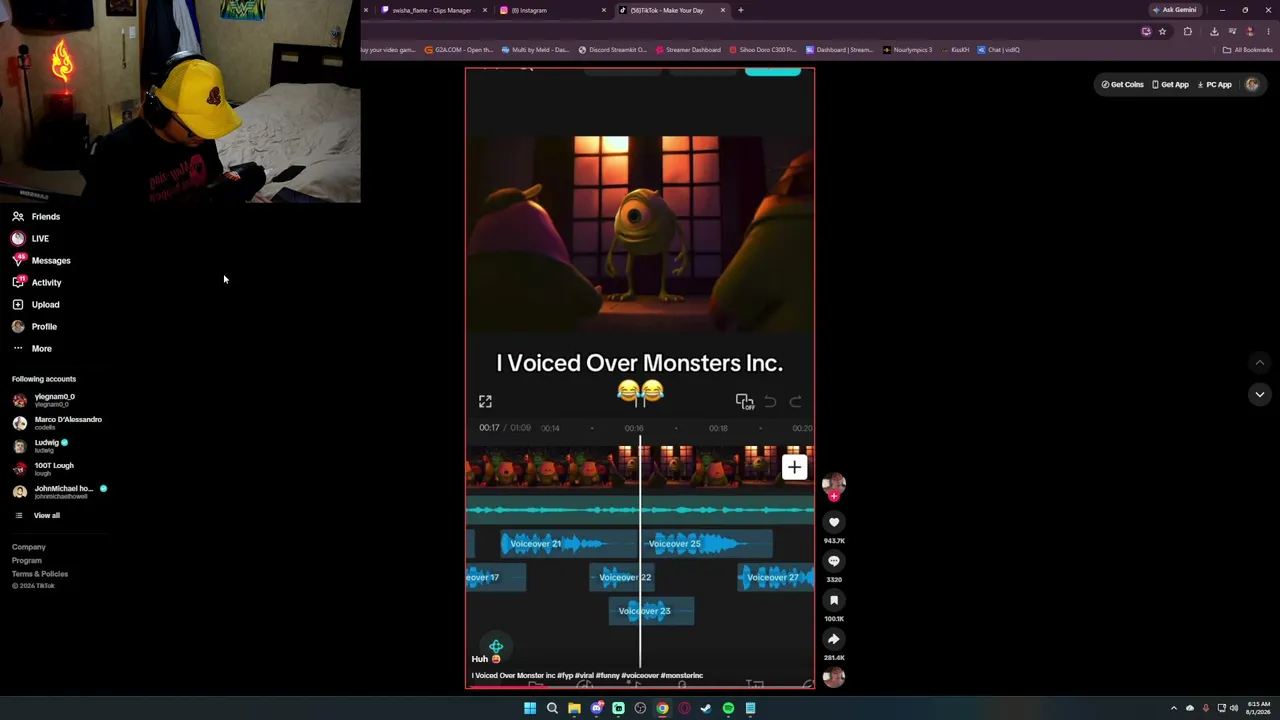1280x720 pixels.
Task: Open the Sihoo Doro C300 bookmark
Action: click(764, 50)
